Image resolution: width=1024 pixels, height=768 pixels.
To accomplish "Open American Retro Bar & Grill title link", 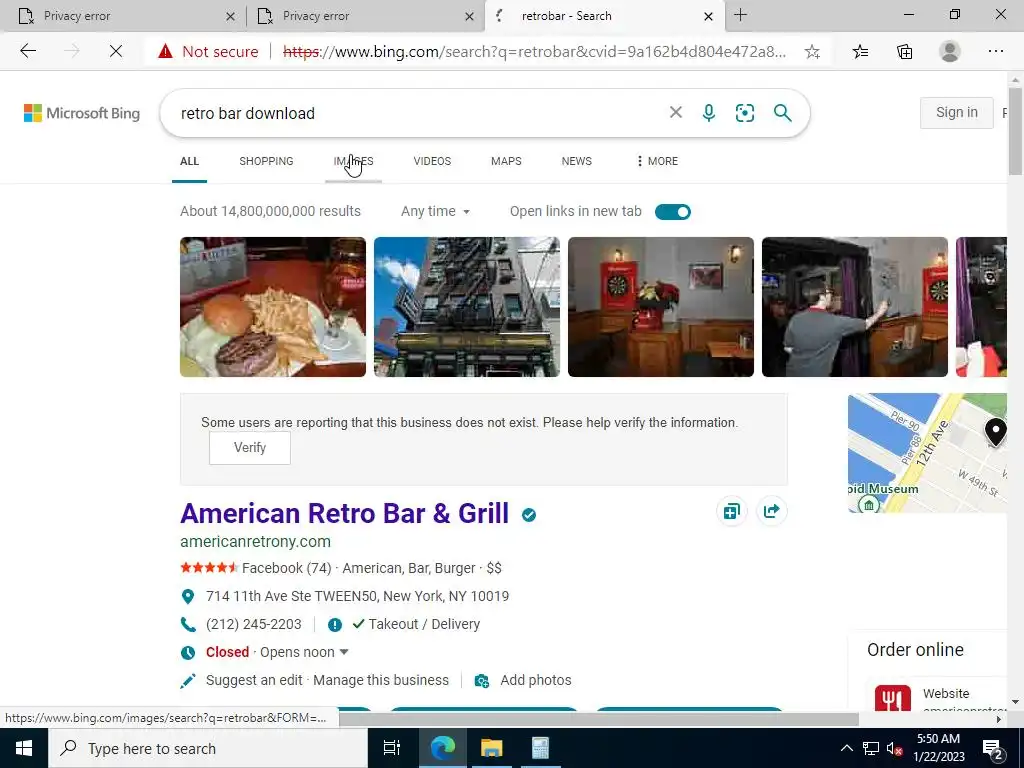I will click(x=344, y=513).
